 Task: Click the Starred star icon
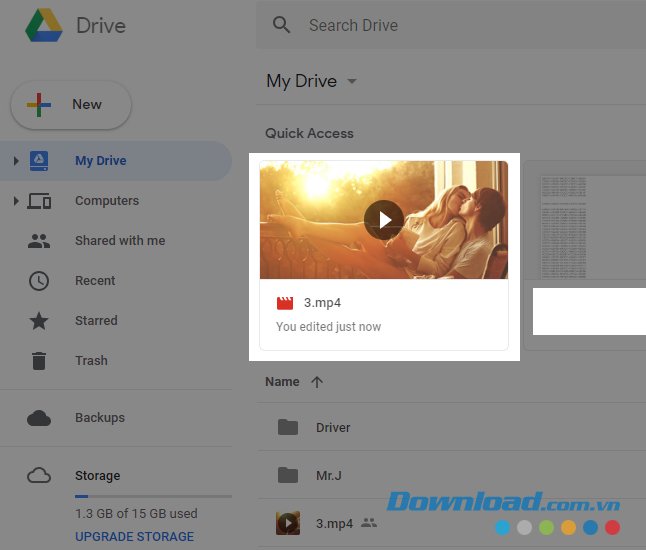(x=39, y=321)
